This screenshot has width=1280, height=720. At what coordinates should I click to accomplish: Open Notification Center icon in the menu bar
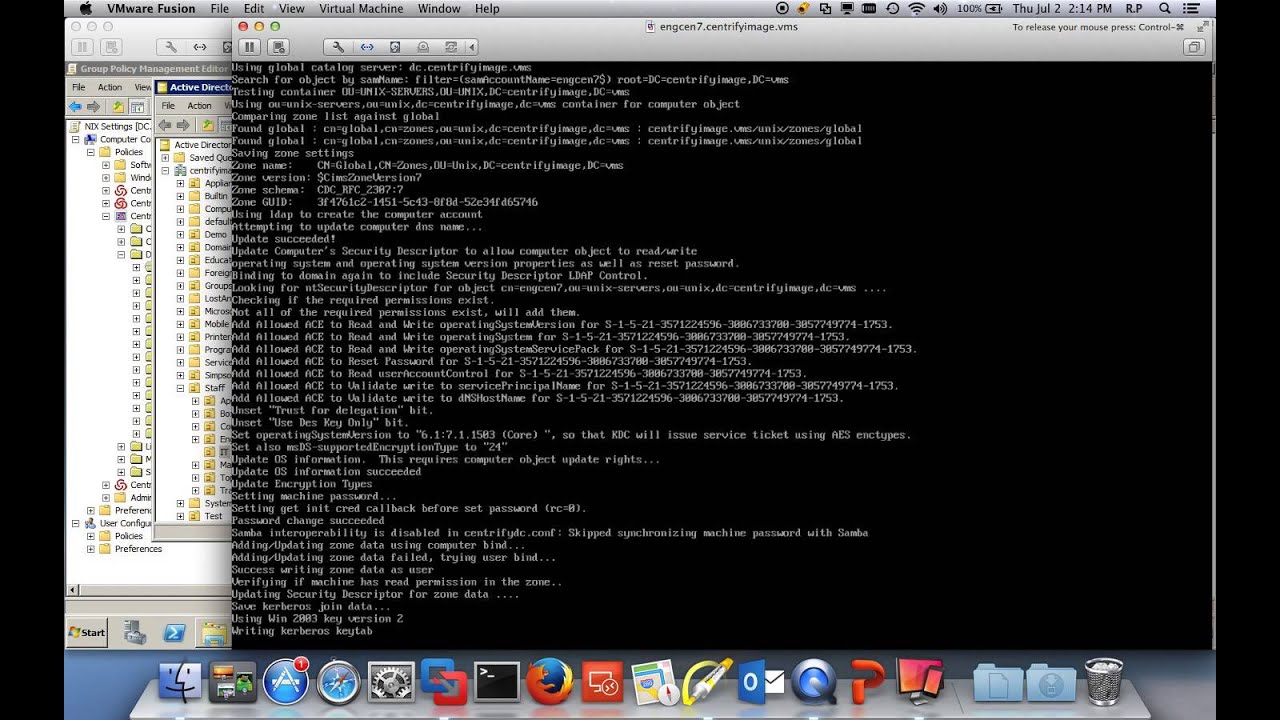[x=1190, y=8]
